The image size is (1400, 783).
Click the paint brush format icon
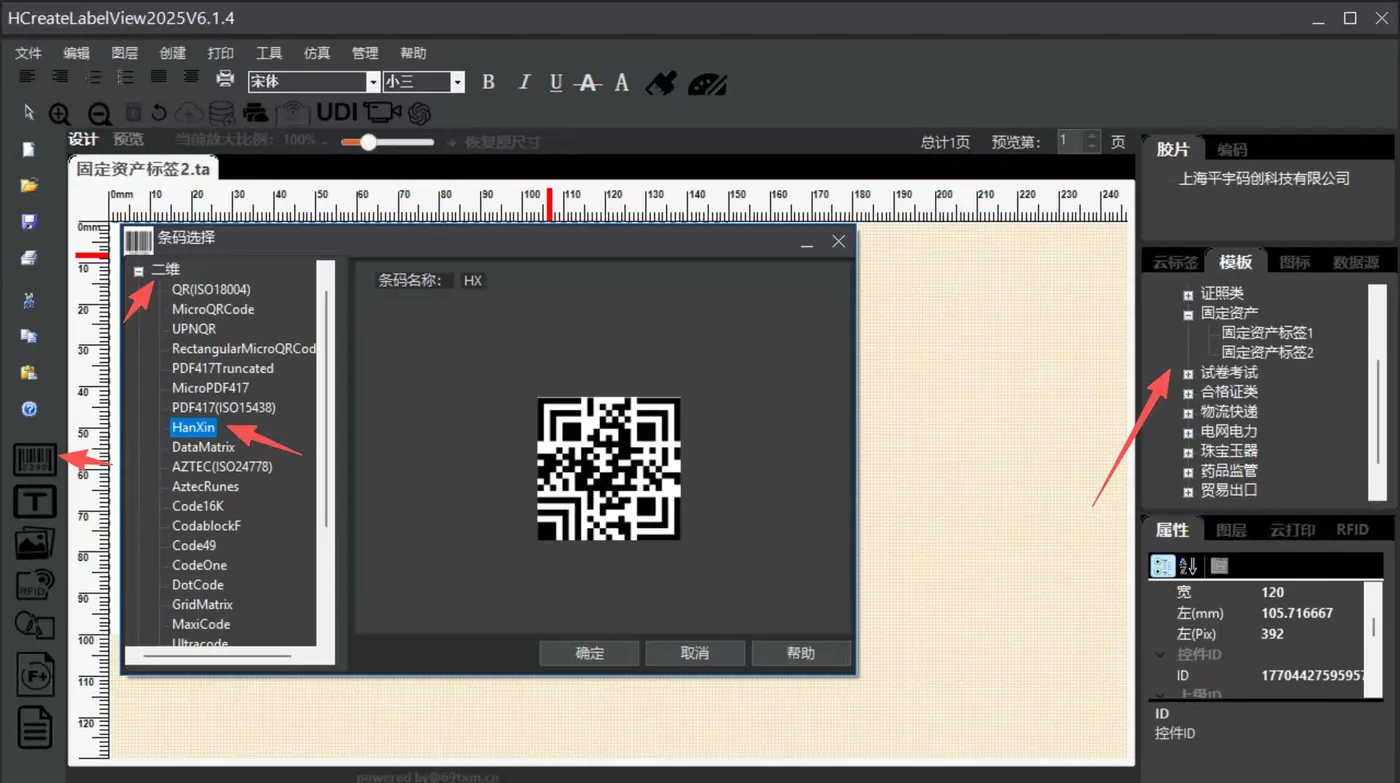click(661, 83)
